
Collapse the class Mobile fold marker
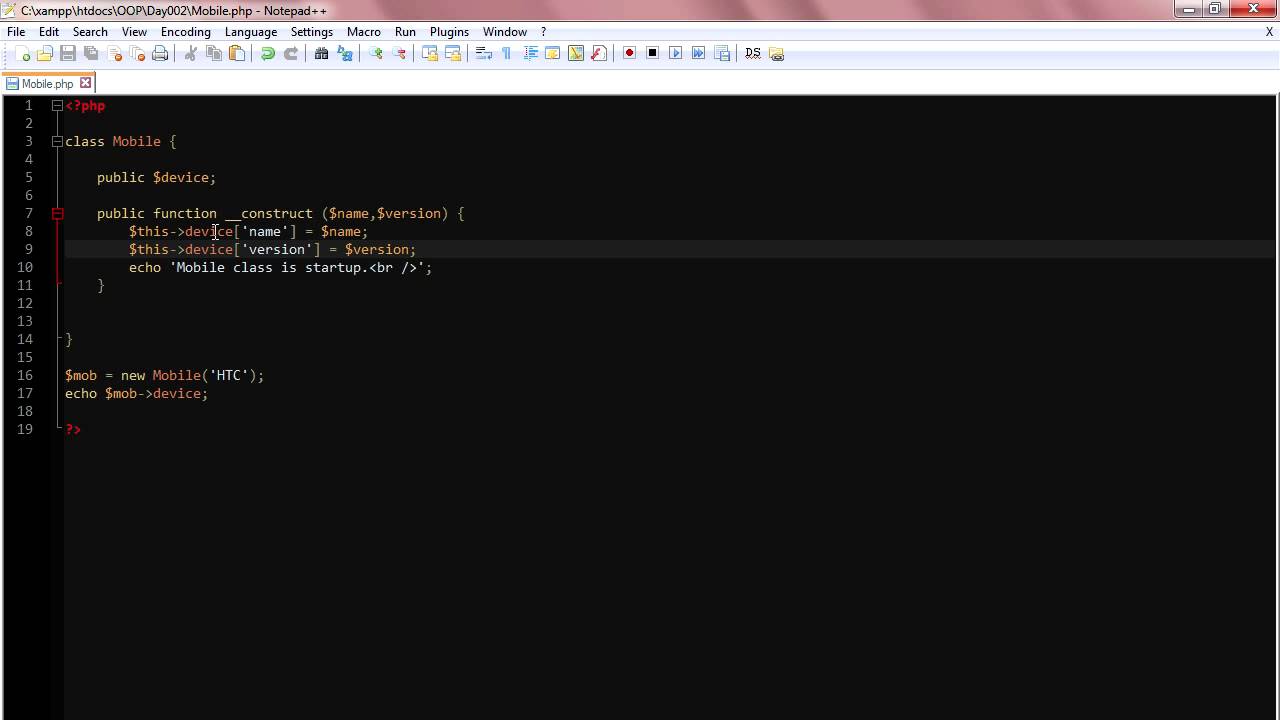(57, 142)
